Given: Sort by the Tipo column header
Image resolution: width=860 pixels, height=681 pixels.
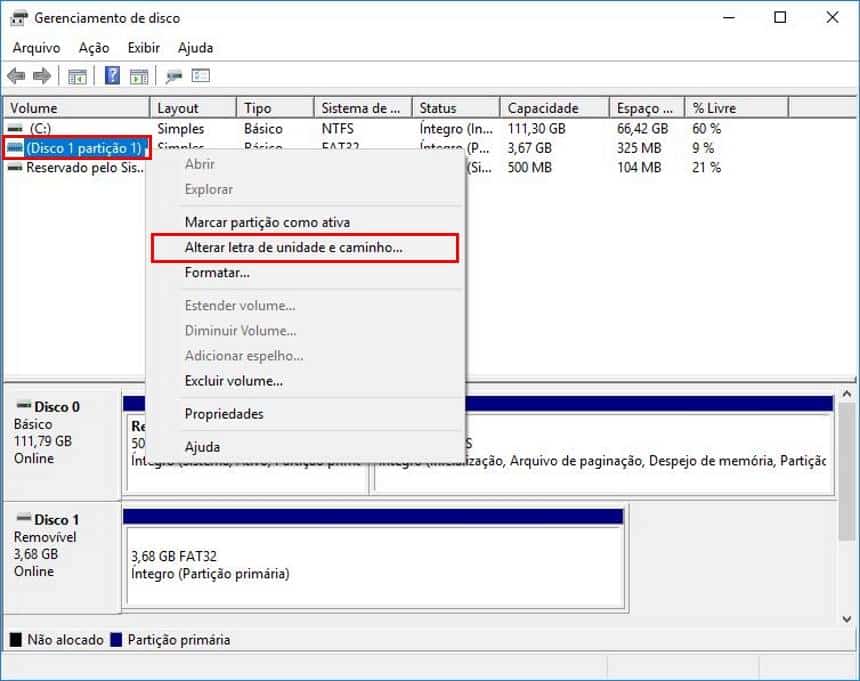Looking at the screenshot, I should click(276, 108).
